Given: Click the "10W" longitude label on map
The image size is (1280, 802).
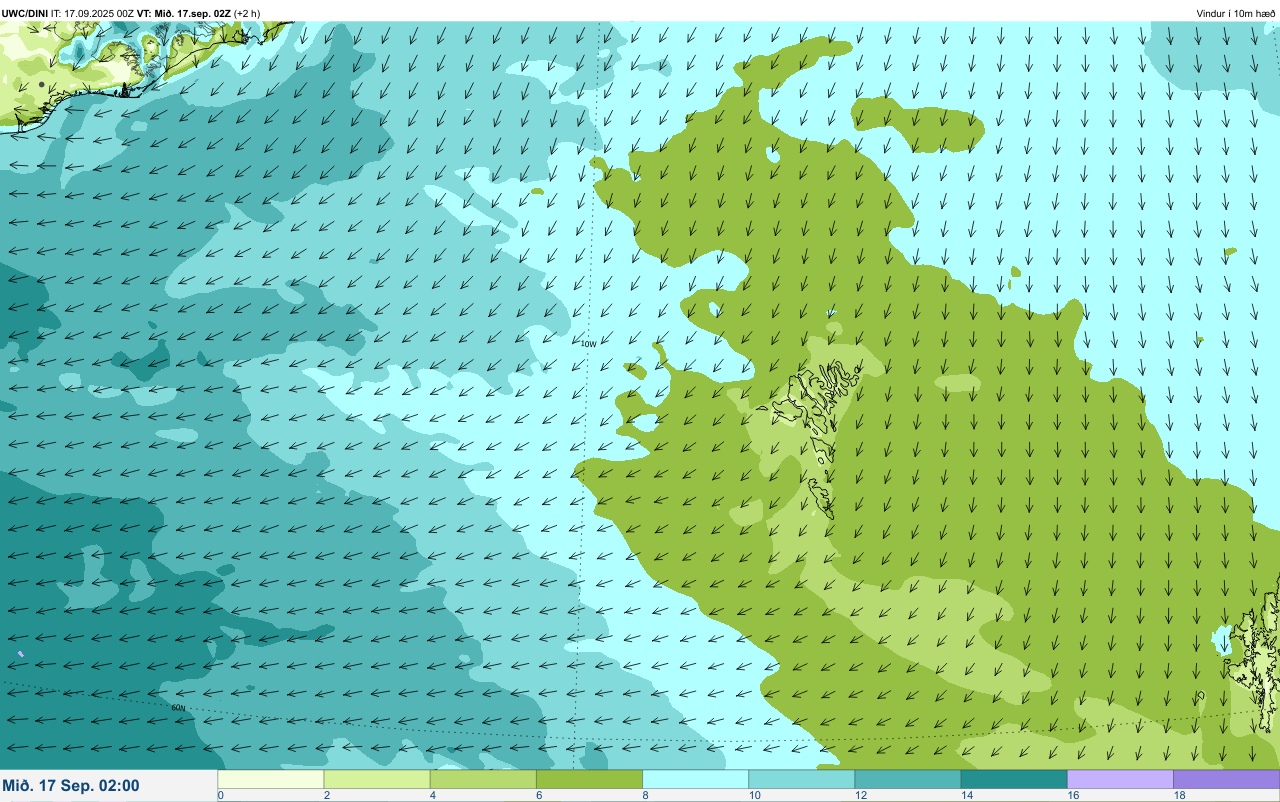Looking at the screenshot, I should (588, 344).
